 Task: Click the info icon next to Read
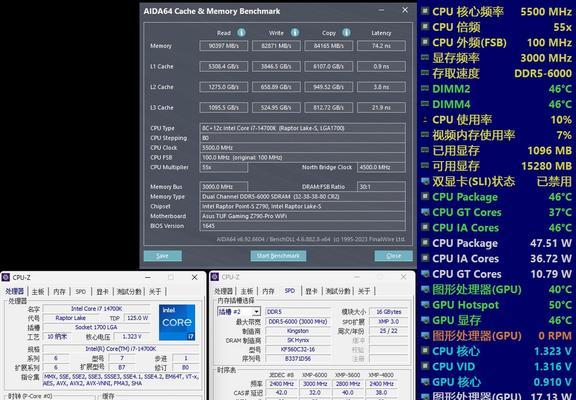click(241, 33)
